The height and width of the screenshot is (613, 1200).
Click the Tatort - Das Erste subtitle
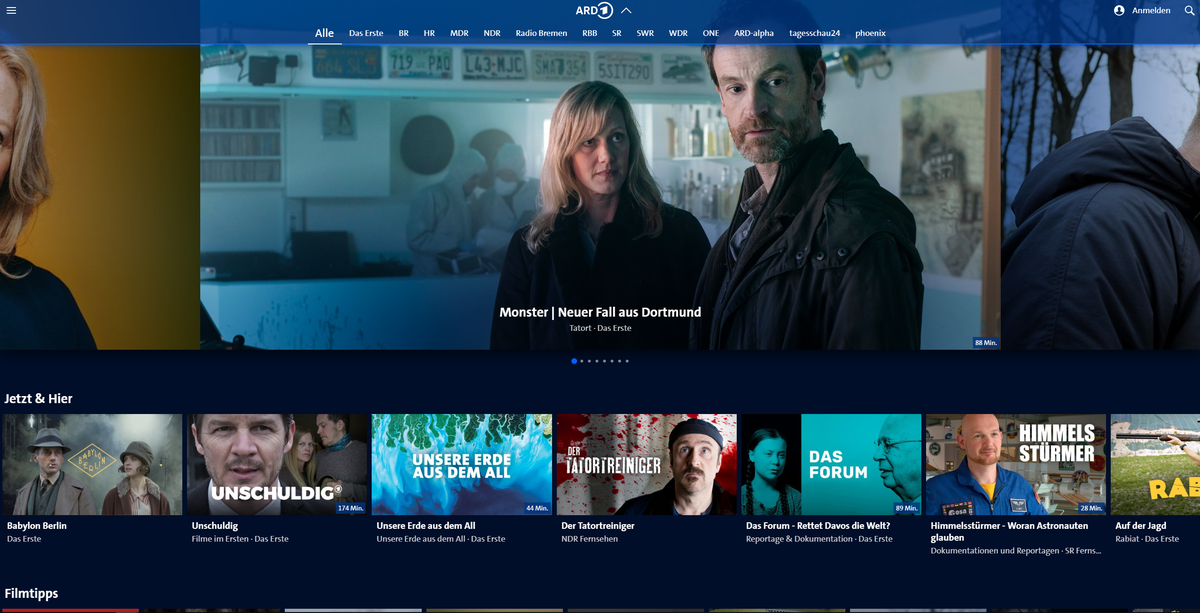tap(600, 328)
